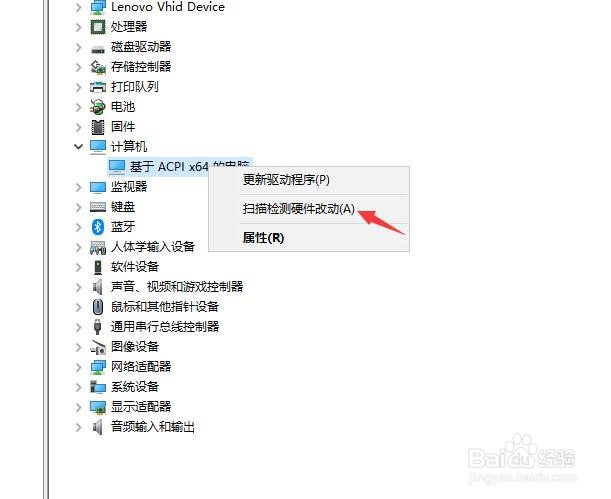Image resolution: width=611 pixels, height=499 pixels.
Task: Select the firmware chip icon for 固件
Action: 98,127
